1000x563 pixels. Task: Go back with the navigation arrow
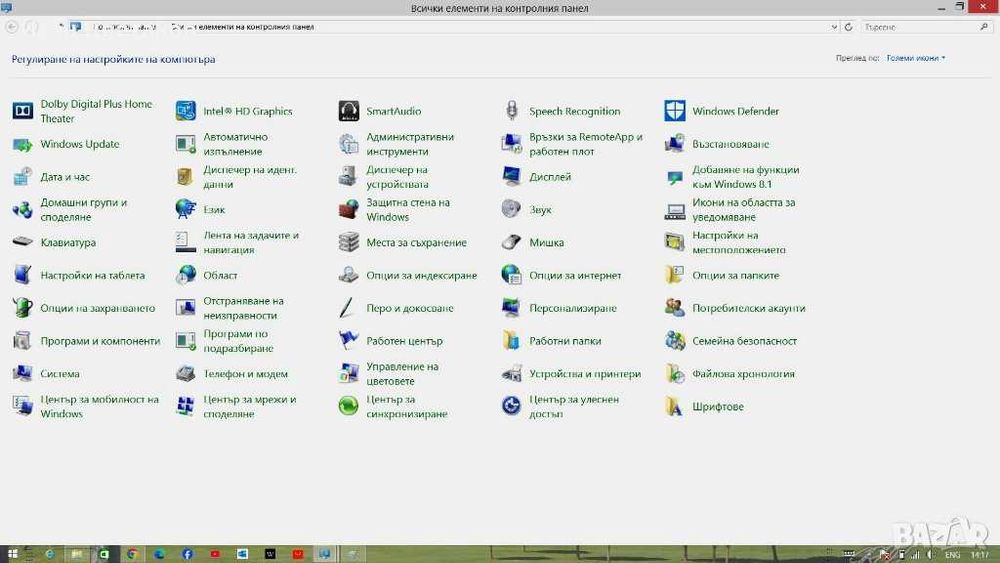click(11, 27)
